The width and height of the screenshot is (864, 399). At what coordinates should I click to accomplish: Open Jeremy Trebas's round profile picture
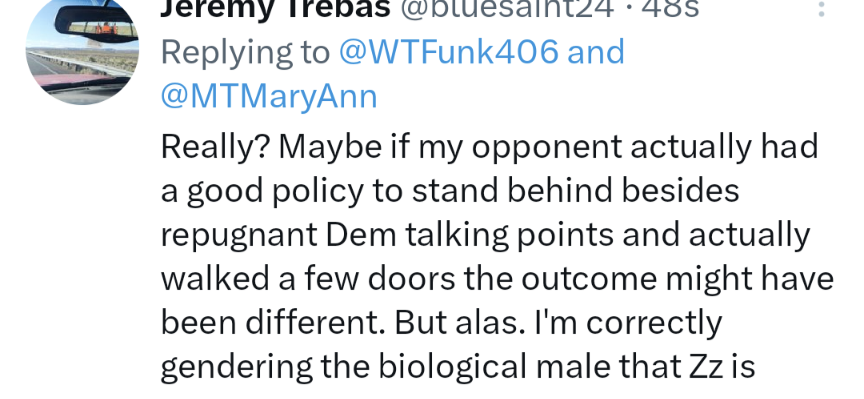[x=82, y=50]
